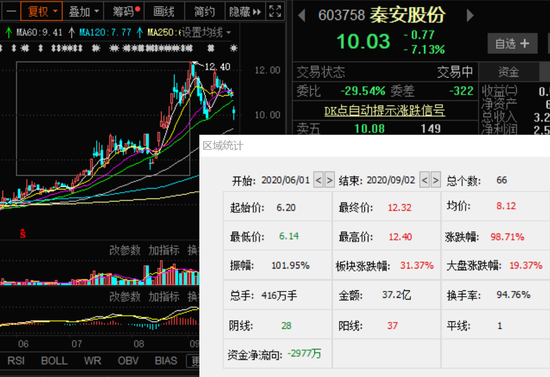The image size is (550, 377).
Task: Click the 最终价 value 12.32
Action: [x=400, y=207]
